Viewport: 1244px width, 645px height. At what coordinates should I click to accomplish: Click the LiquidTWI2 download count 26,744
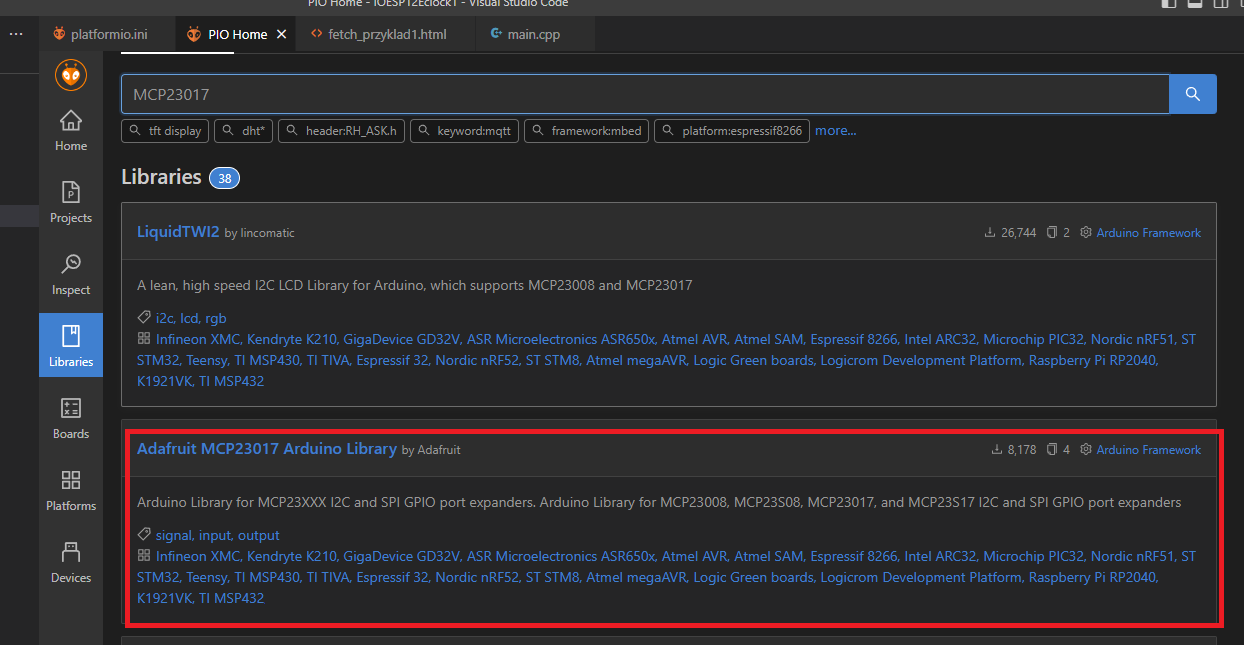[1018, 233]
